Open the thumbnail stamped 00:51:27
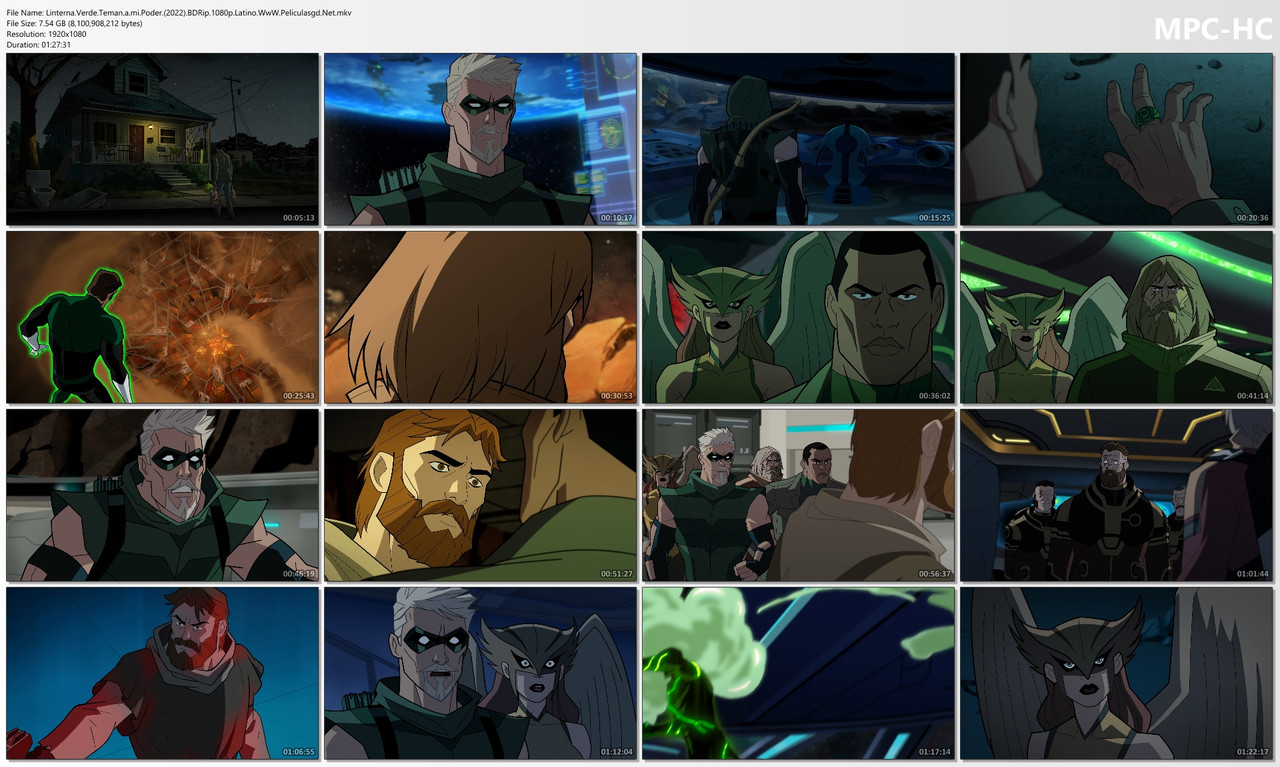The image size is (1280, 767). 480,495
